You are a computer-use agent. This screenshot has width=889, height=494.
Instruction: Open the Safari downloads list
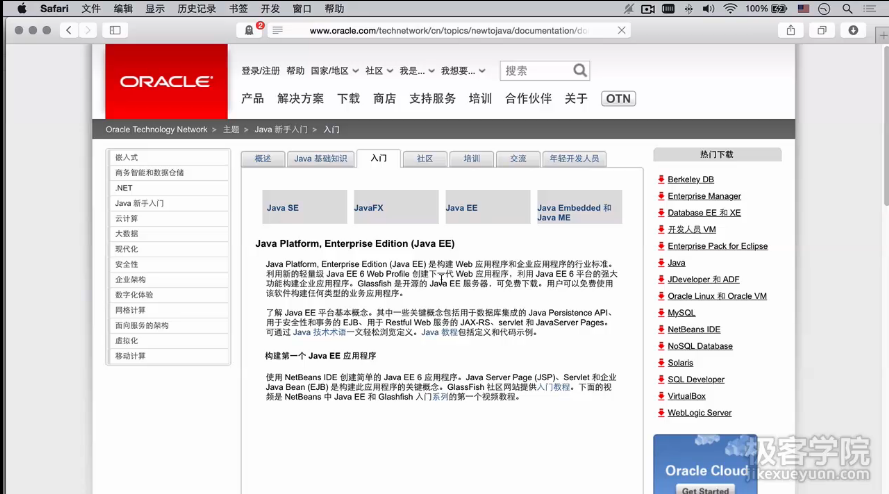[853, 30]
